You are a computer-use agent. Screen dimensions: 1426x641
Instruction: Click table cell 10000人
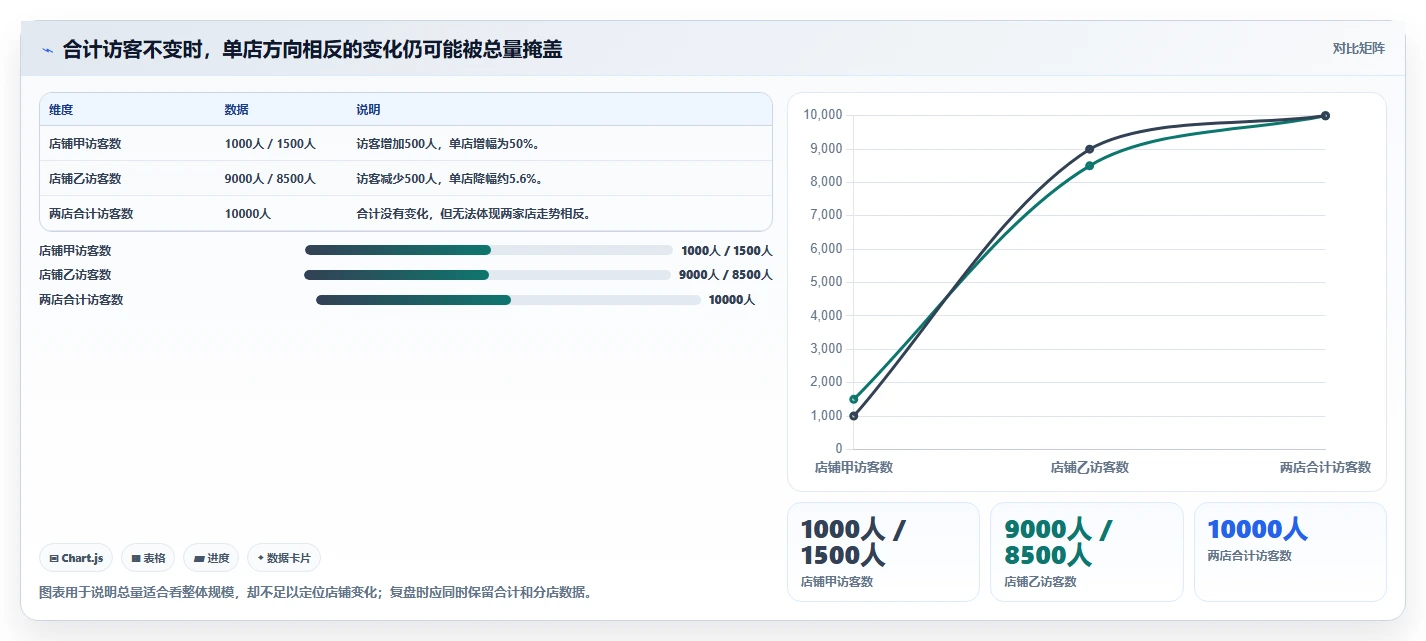(248, 214)
